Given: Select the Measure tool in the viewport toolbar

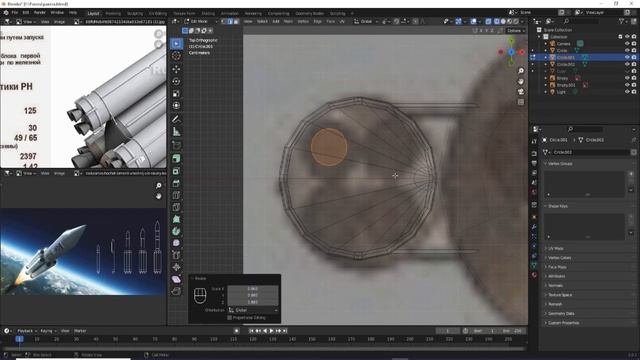Looking at the screenshot, I should coord(176,131).
